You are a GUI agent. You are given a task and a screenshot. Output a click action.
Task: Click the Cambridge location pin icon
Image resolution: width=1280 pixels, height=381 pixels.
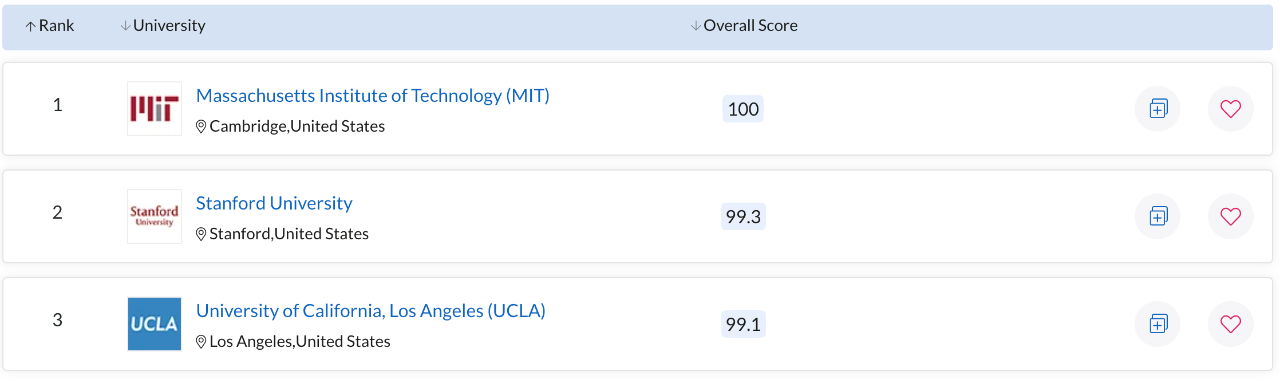pos(201,127)
